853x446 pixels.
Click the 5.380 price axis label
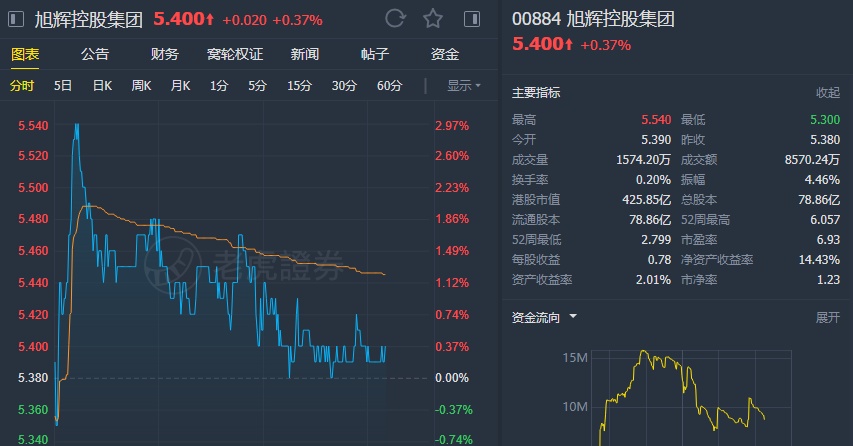coord(33,377)
